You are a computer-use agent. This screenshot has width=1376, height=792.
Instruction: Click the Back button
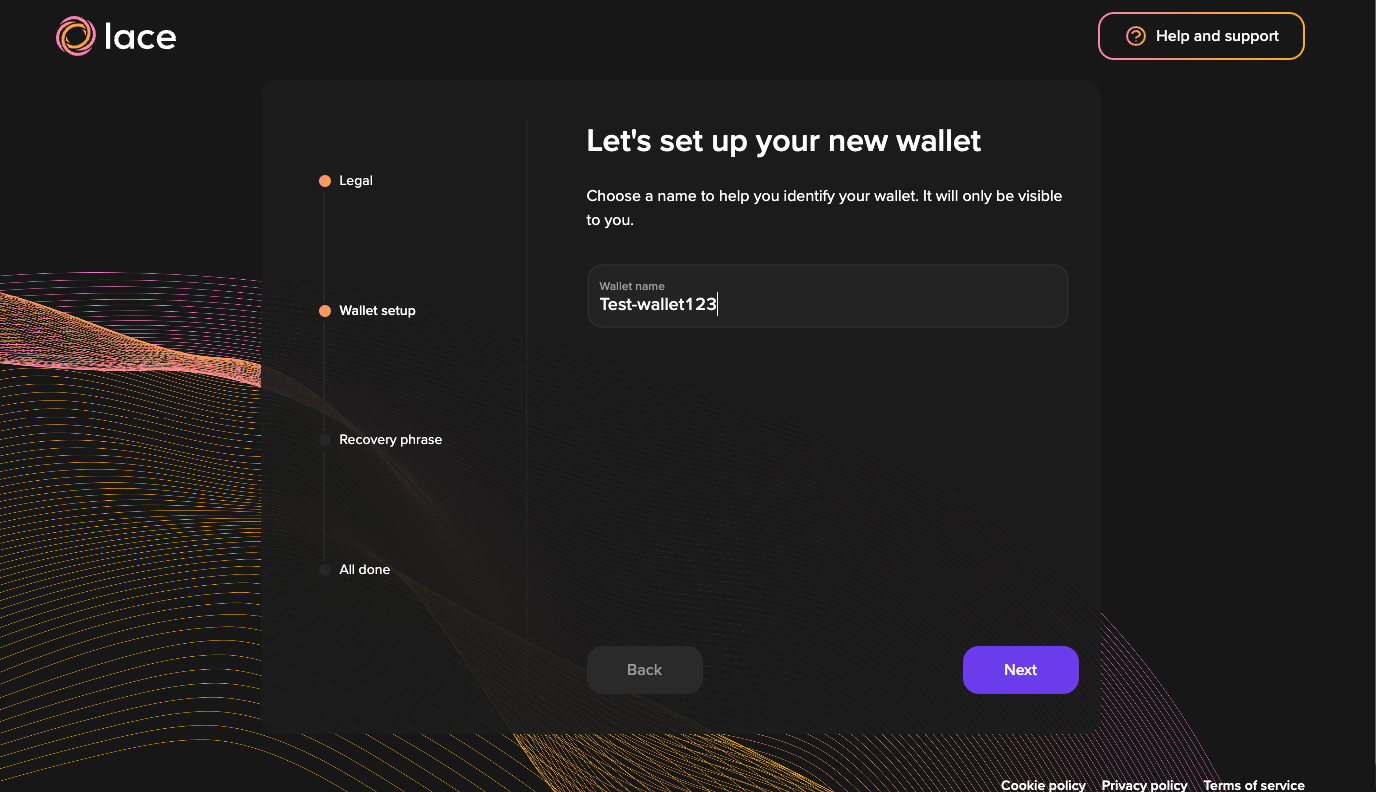tap(644, 669)
